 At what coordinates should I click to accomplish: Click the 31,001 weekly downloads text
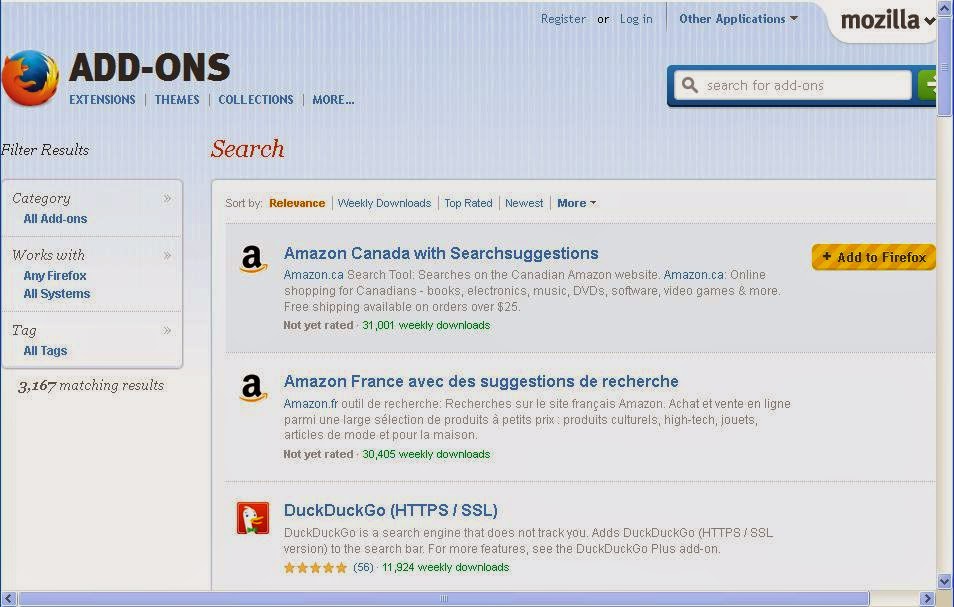coord(426,325)
